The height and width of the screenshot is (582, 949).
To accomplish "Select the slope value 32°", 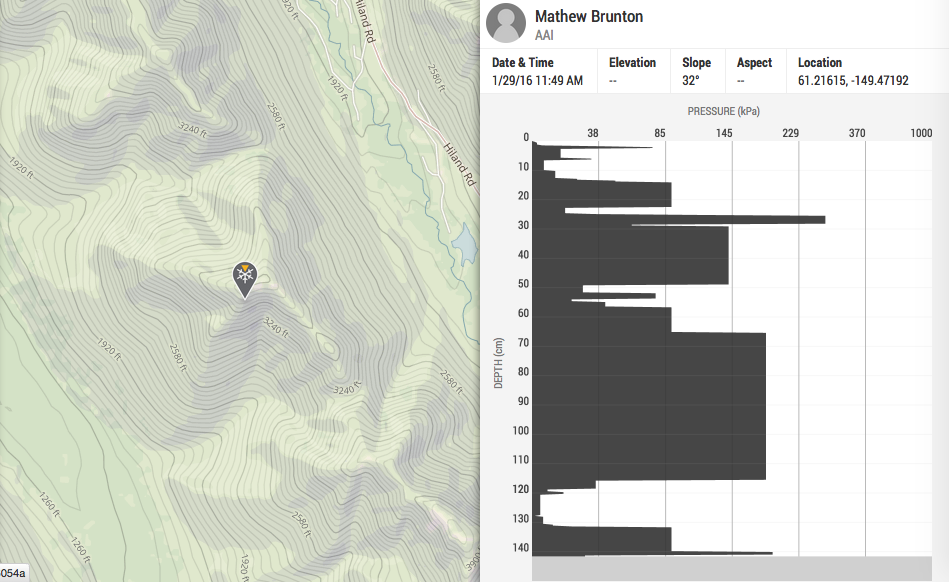I will (691, 80).
